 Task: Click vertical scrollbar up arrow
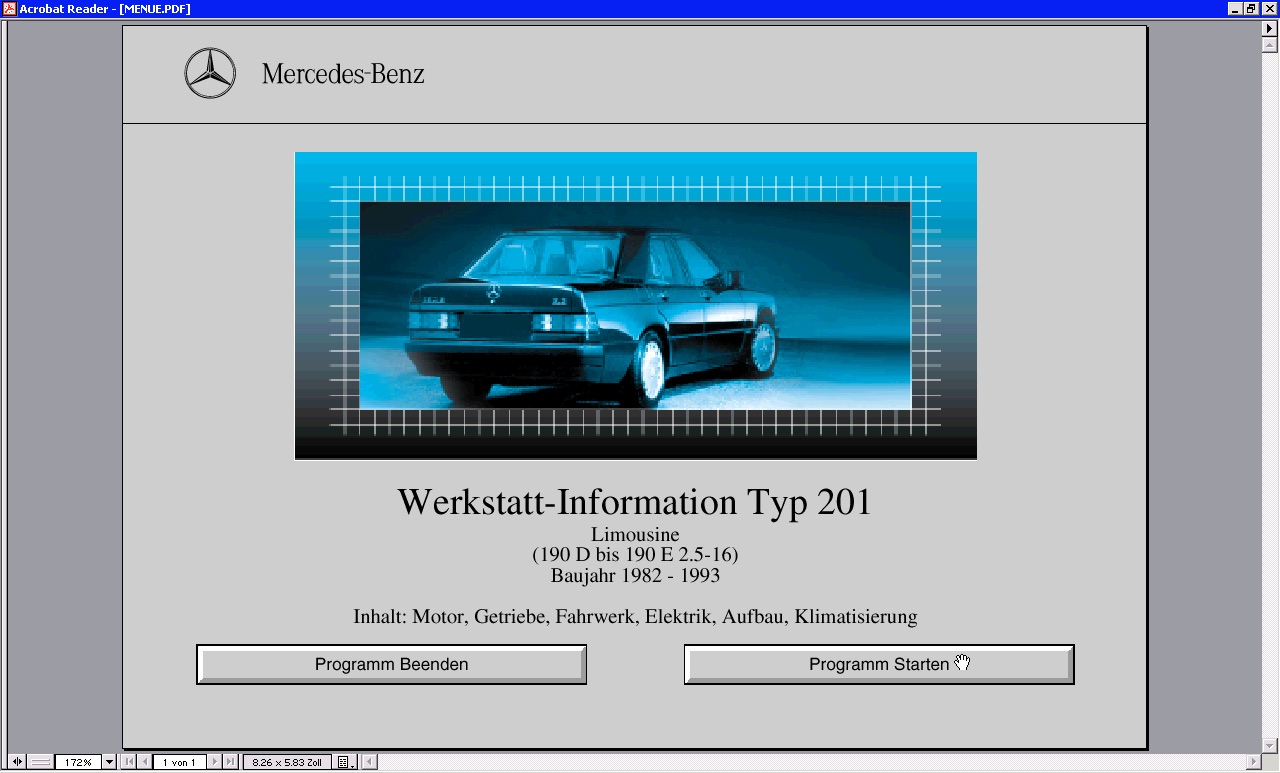(x=1271, y=45)
